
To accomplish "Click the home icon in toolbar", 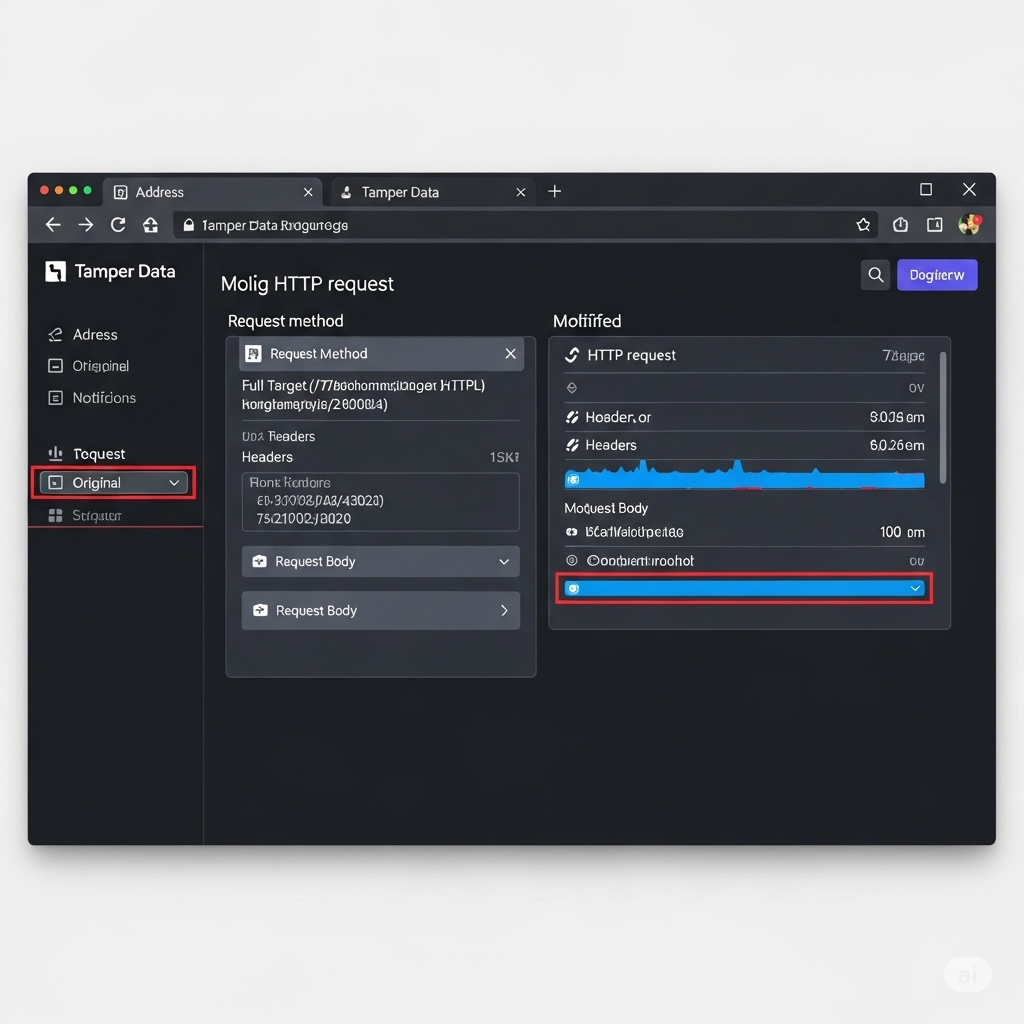I will point(150,225).
